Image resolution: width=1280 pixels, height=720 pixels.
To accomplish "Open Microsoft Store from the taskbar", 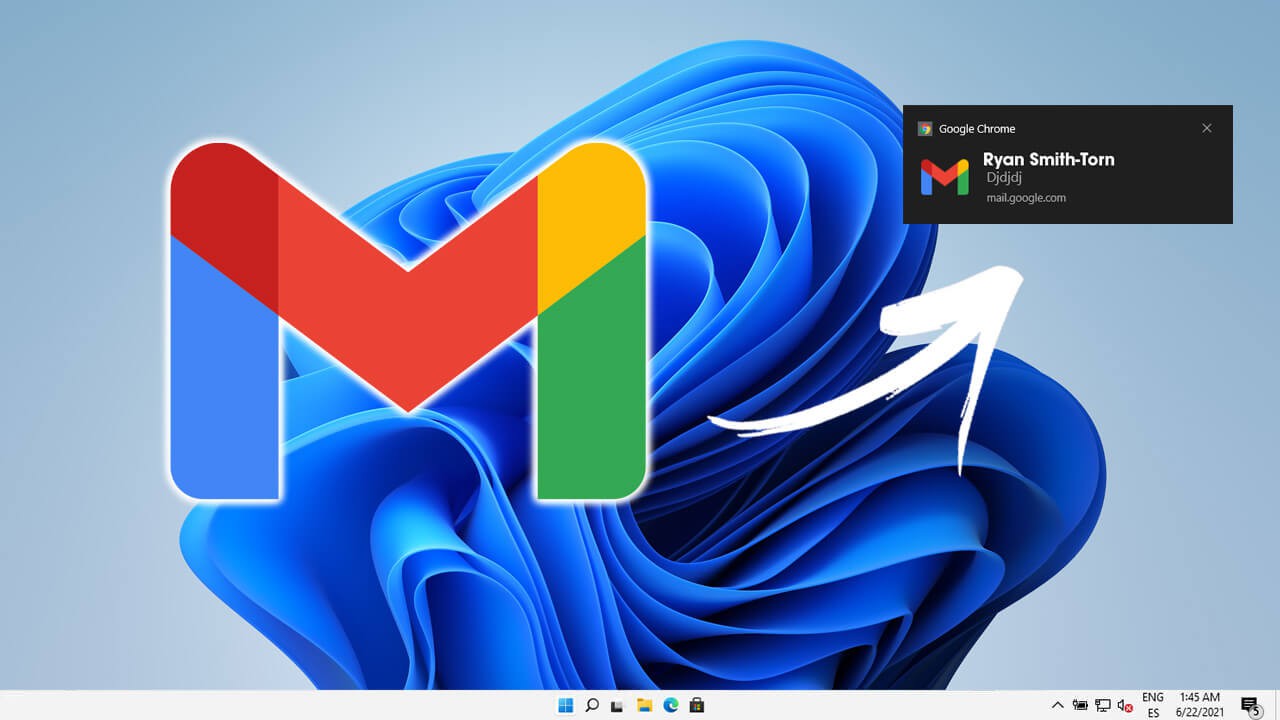I will (x=697, y=706).
